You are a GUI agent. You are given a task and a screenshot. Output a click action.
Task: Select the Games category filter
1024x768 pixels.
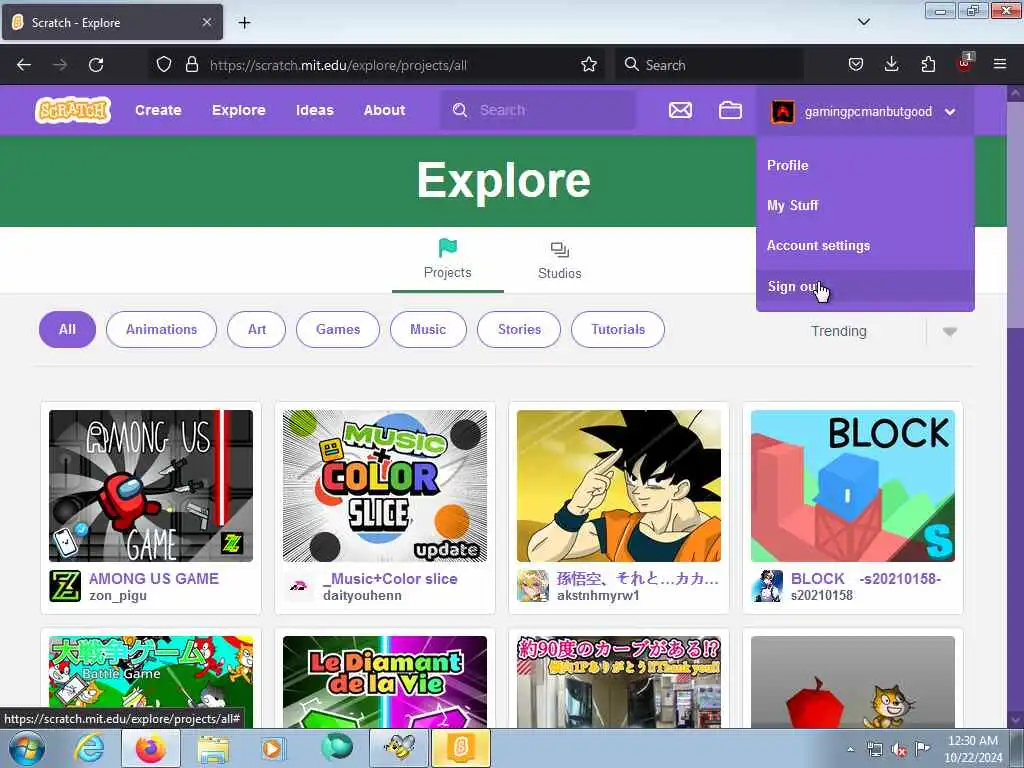pyautogui.click(x=338, y=329)
